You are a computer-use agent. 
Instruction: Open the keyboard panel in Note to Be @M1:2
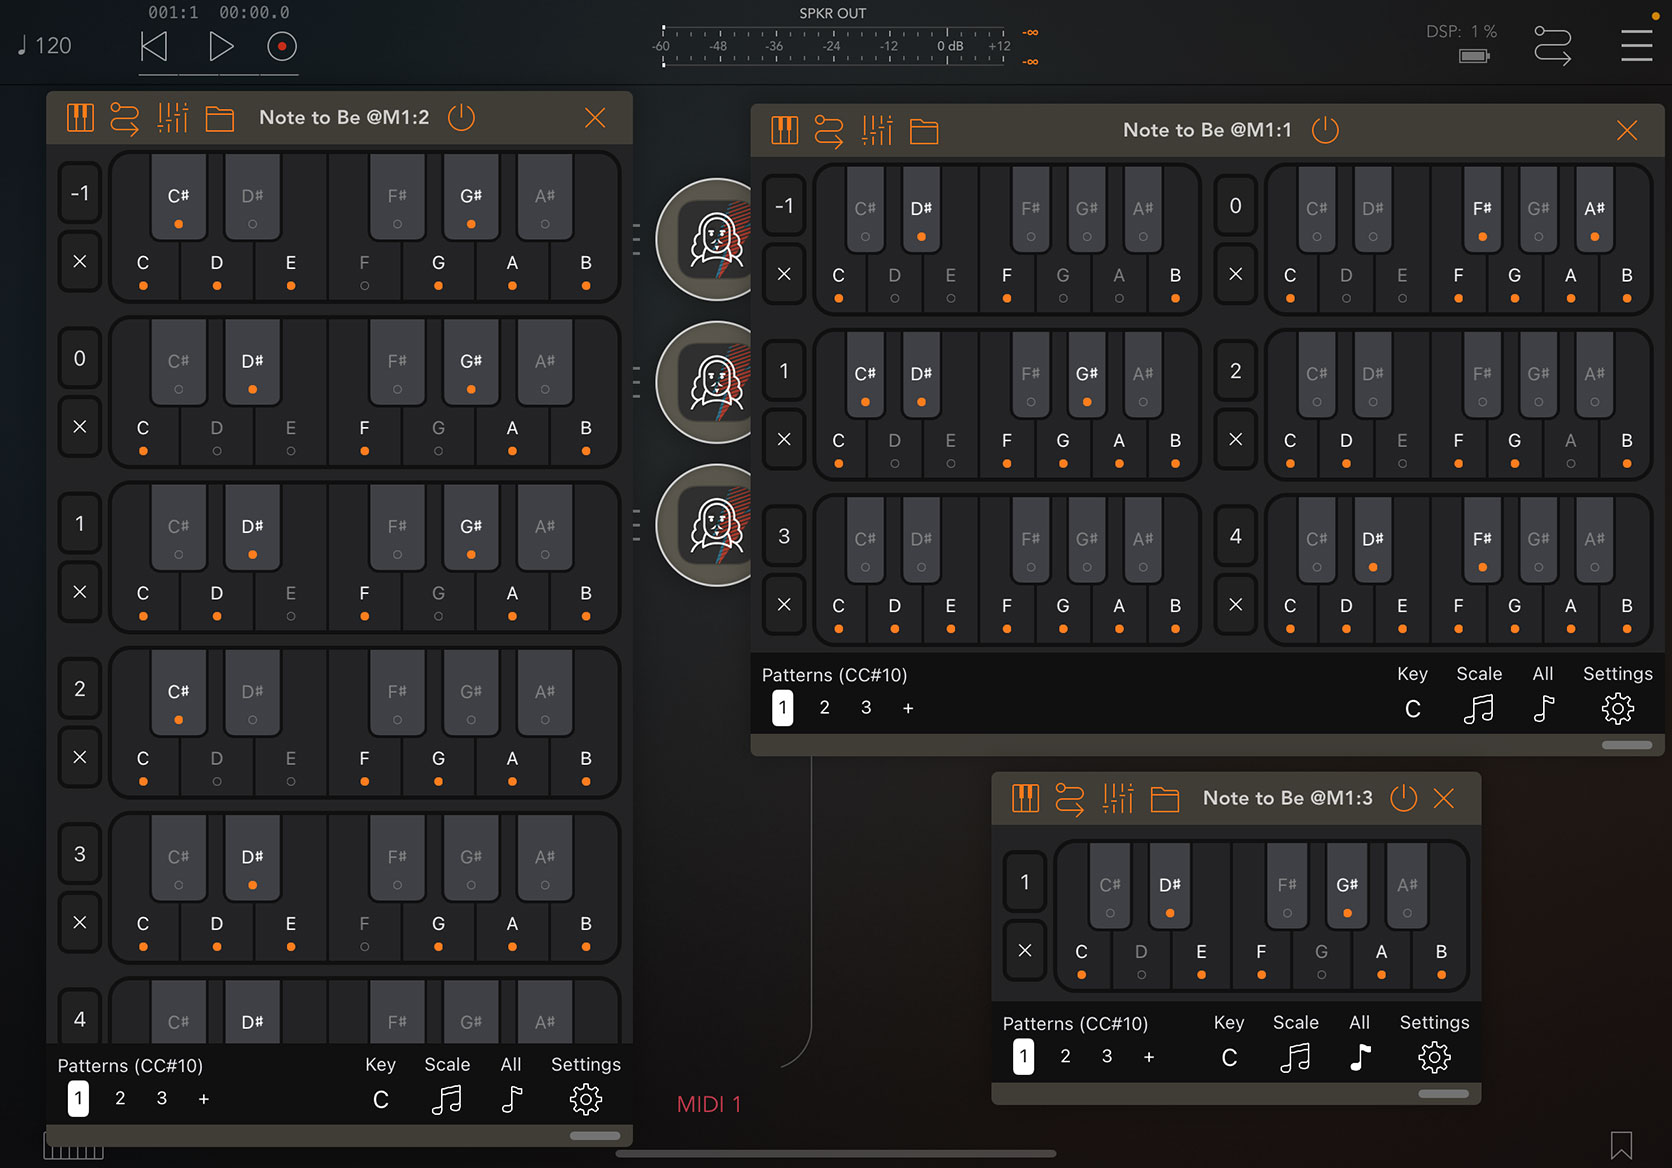(x=80, y=117)
